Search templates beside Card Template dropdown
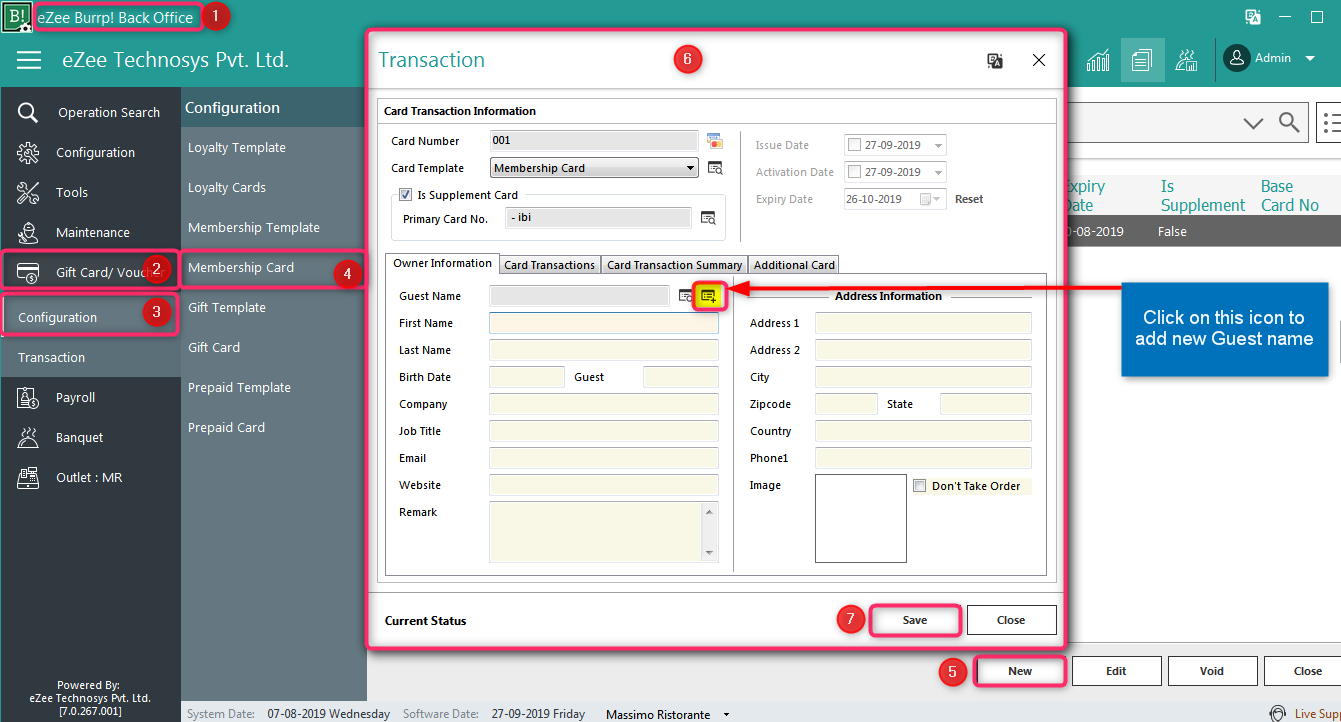The image size is (1341, 722). click(x=714, y=168)
